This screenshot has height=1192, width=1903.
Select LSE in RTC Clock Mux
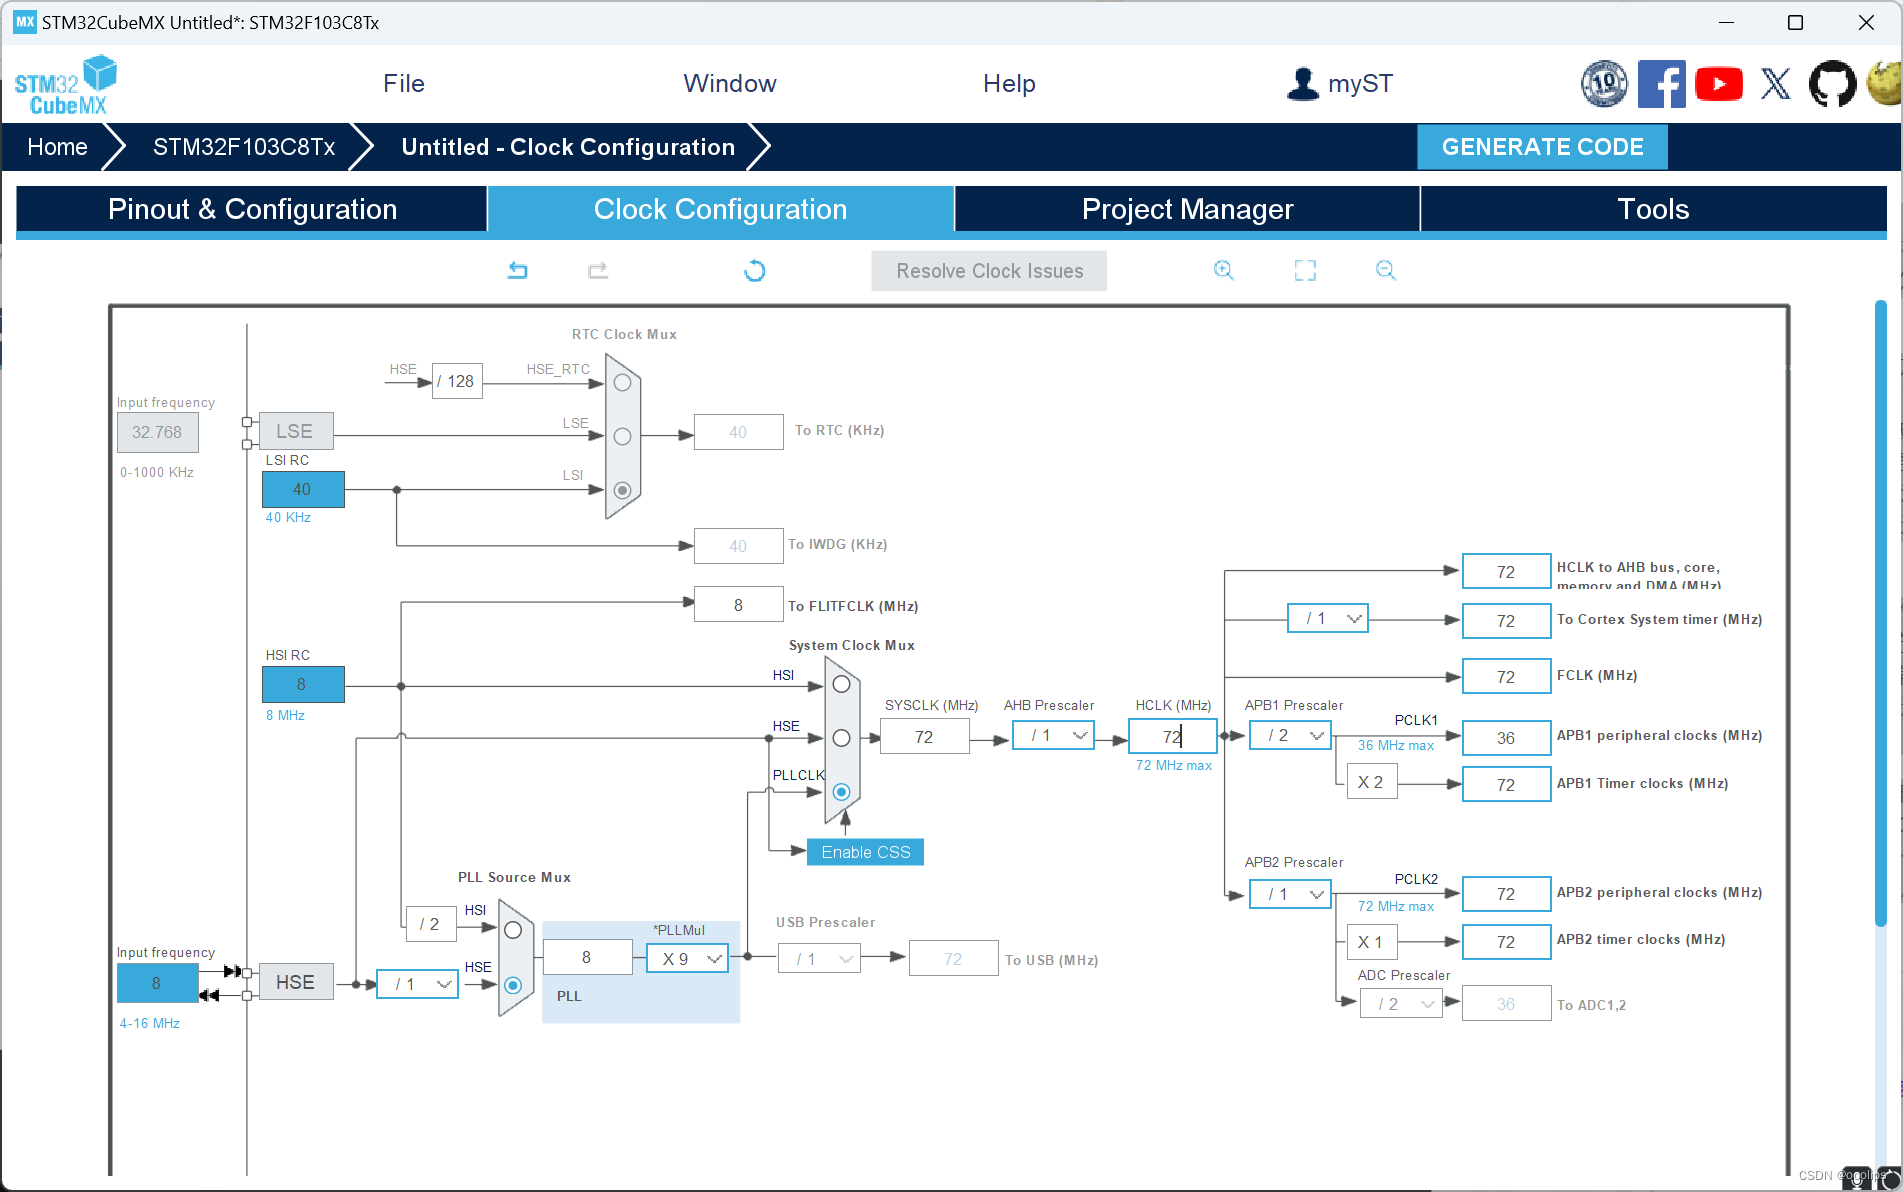[622, 437]
